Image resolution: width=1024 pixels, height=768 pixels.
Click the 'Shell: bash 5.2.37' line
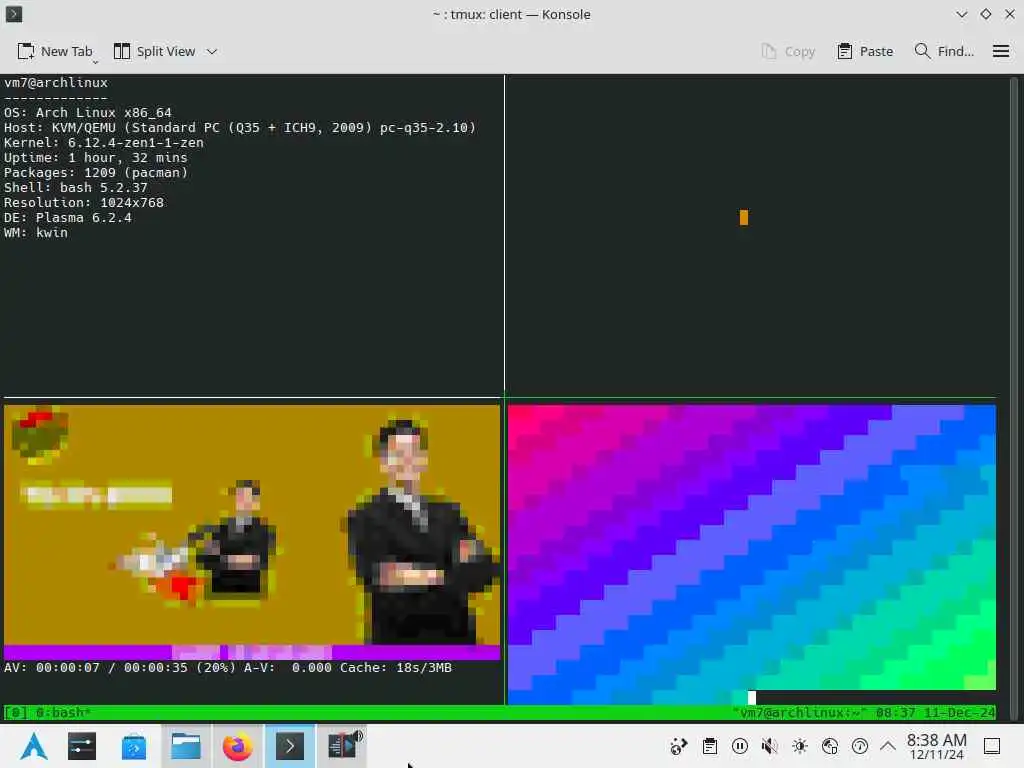[x=76, y=187]
